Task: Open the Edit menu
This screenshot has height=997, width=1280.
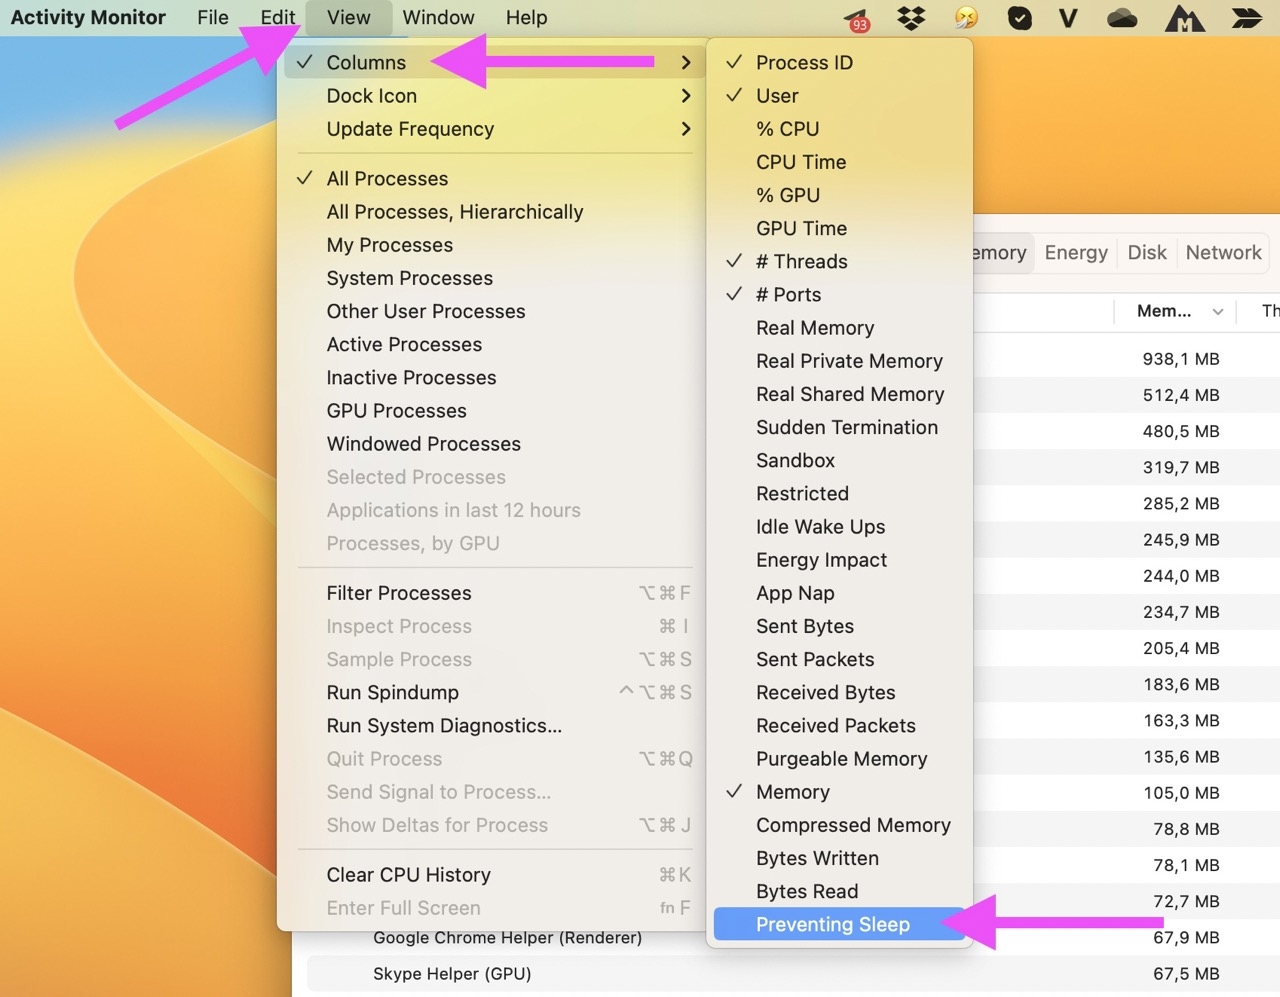Action: (277, 17)
